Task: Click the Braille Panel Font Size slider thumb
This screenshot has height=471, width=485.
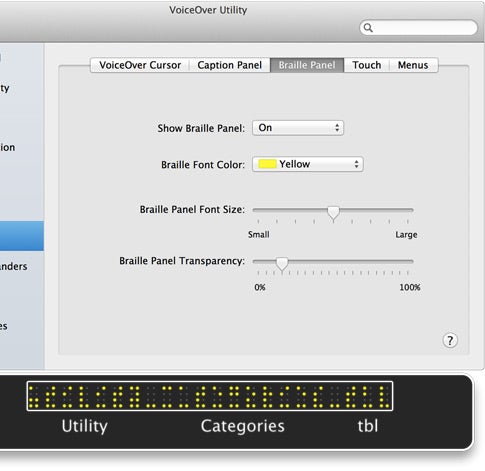Action: pos(333,213)
